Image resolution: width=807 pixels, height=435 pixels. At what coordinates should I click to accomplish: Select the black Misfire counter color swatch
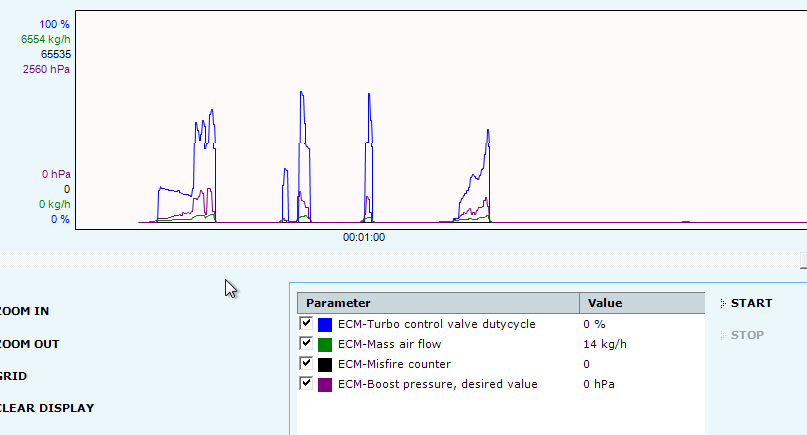[x=324, y=364]
